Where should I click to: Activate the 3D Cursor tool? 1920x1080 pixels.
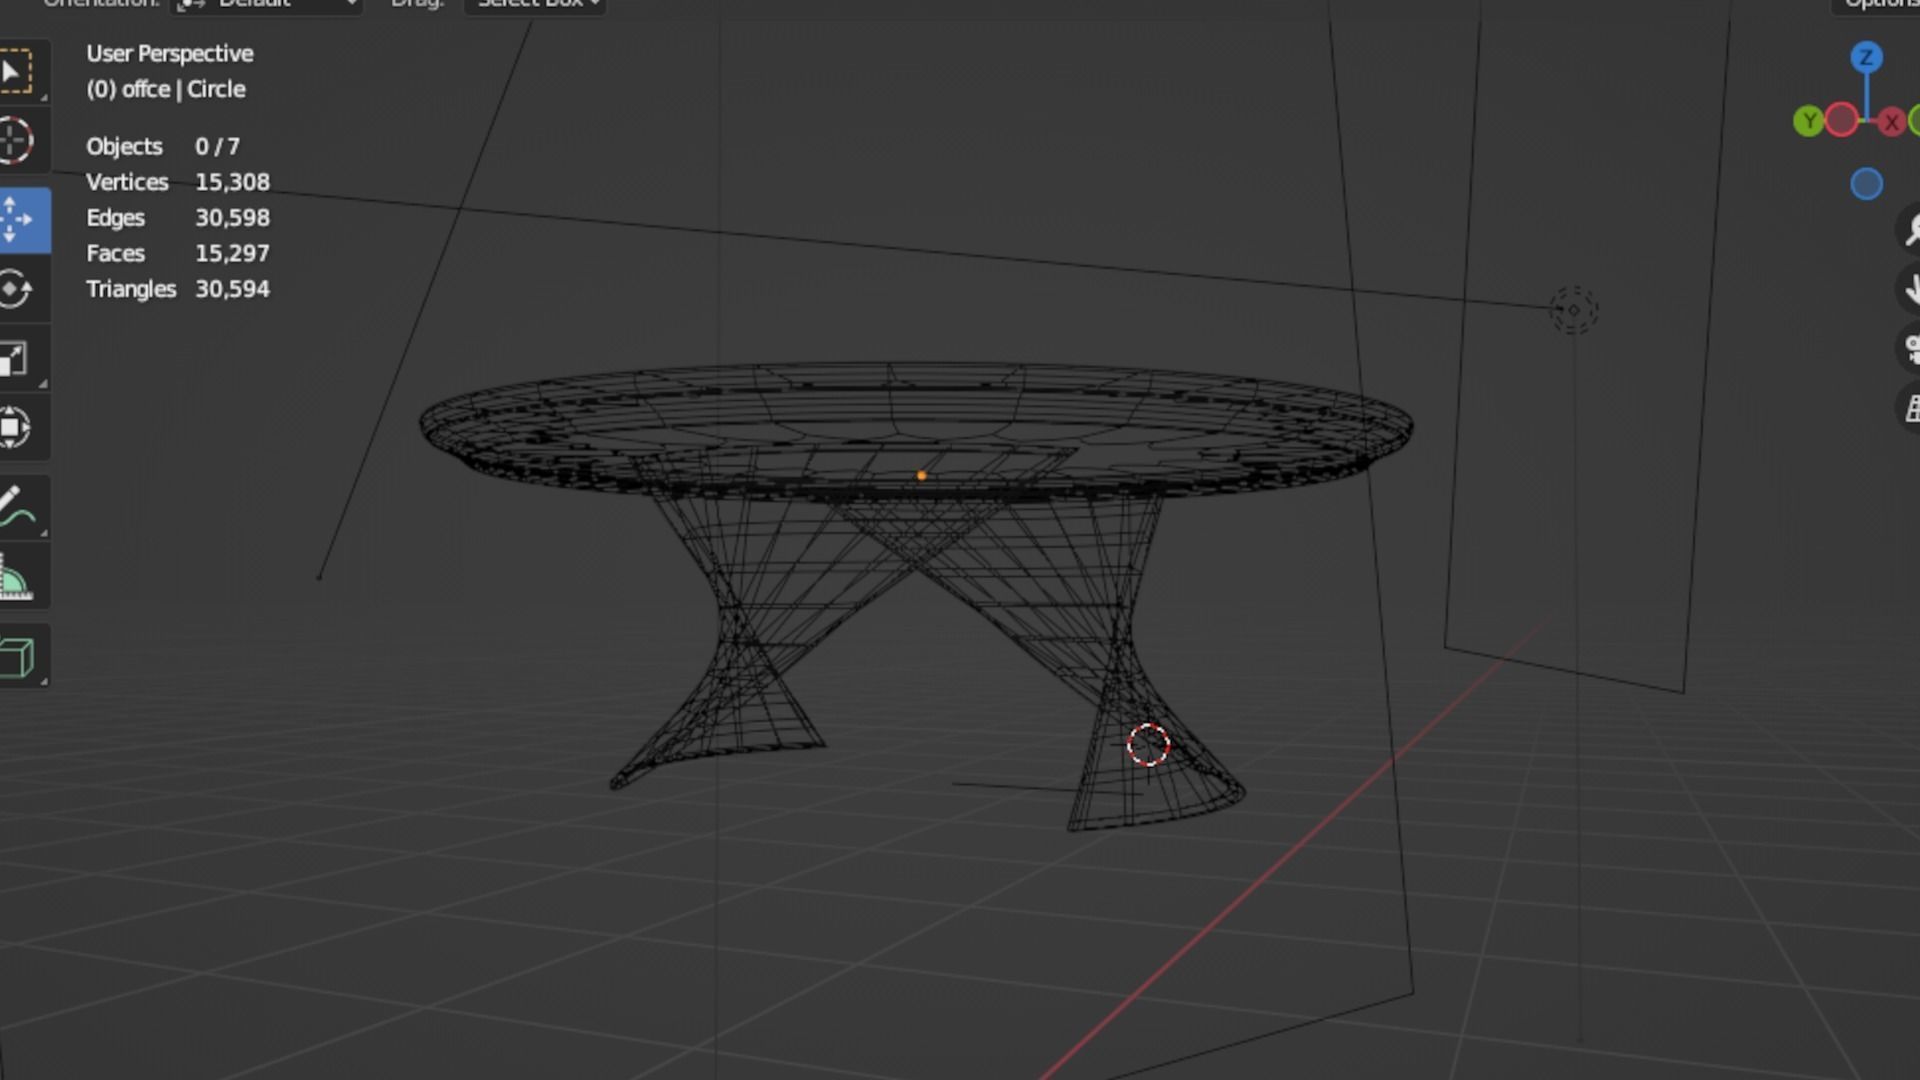pos(16,141)
